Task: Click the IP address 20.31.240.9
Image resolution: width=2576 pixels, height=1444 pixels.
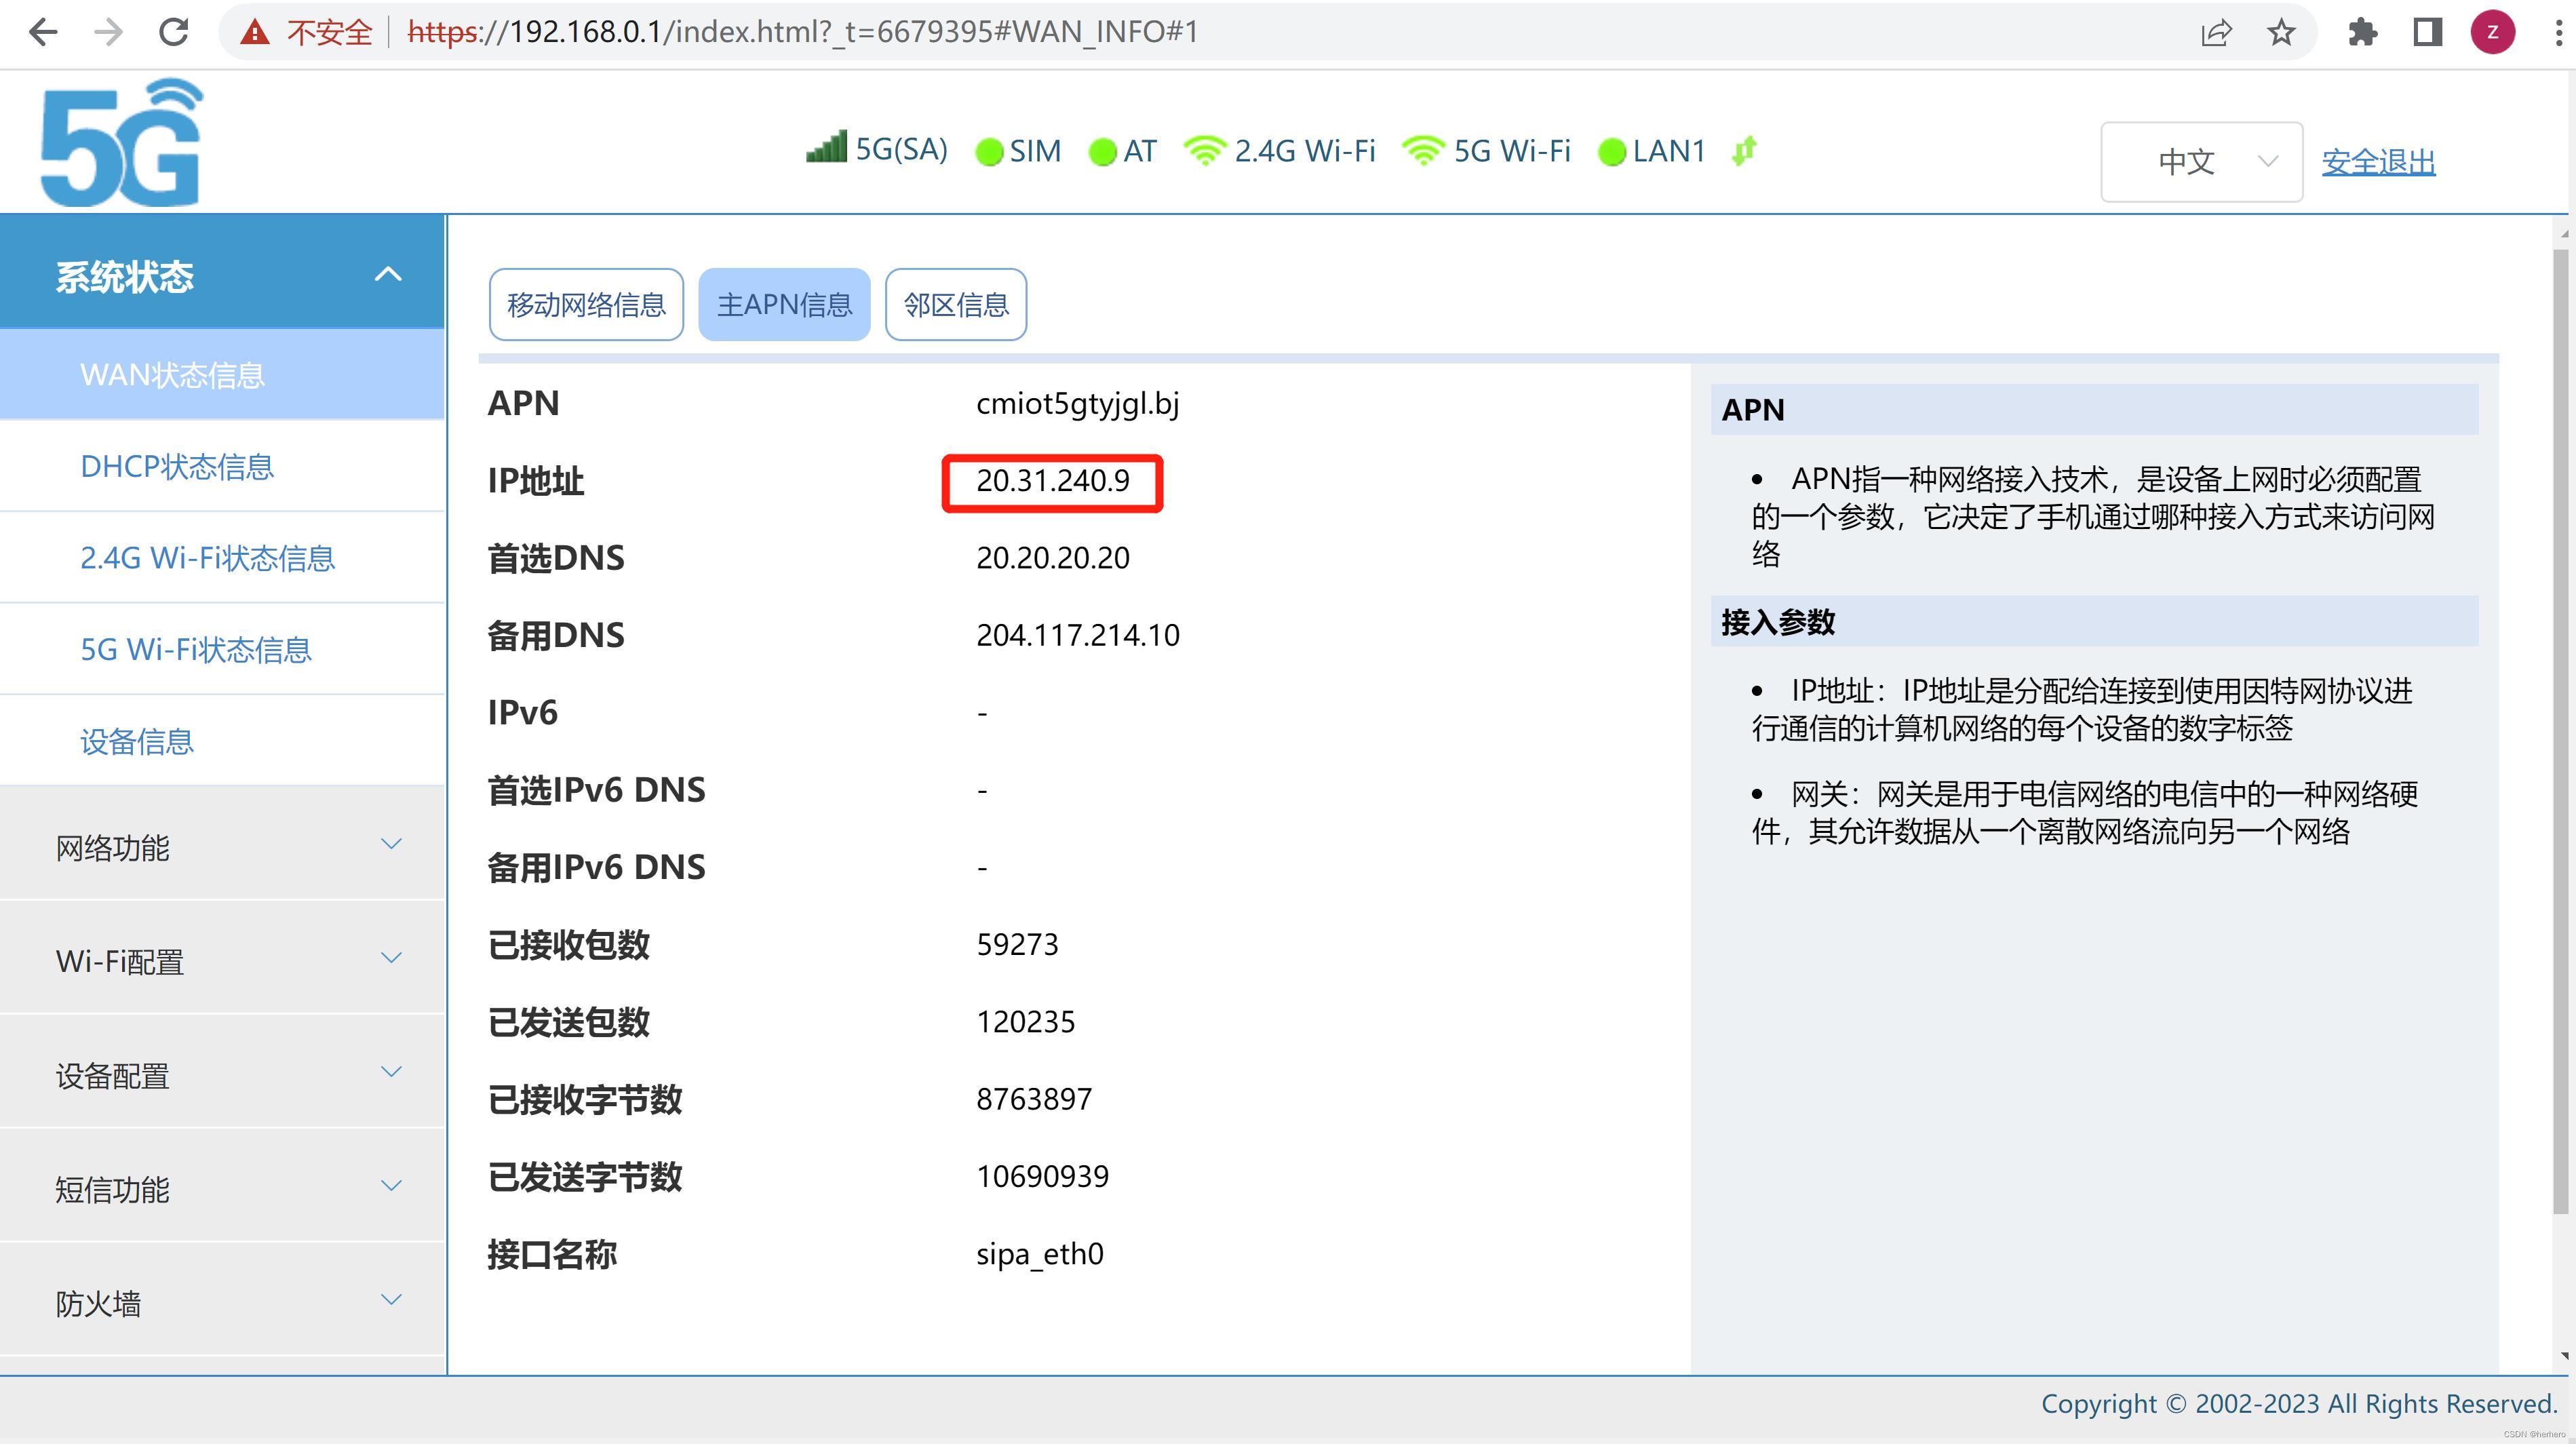Action: point(1052,481)
